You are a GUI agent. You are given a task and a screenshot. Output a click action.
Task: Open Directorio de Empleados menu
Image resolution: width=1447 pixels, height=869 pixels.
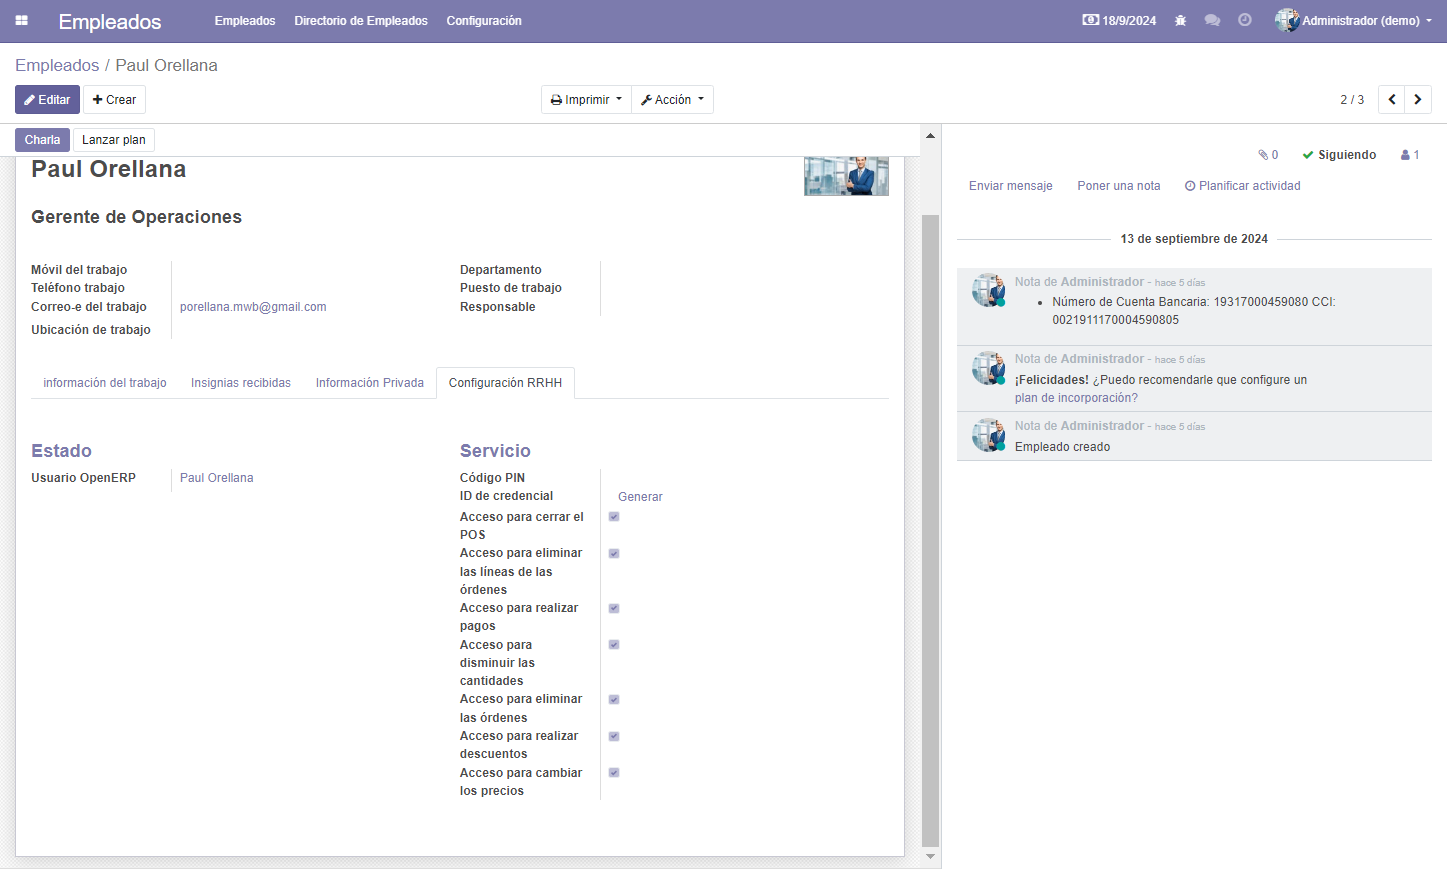pyautogui.click(x=361, y=20)
